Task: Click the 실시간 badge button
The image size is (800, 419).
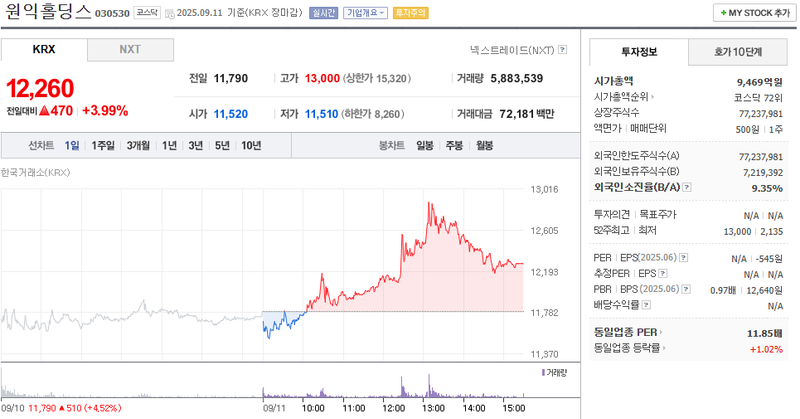Action: click(323, 13)
